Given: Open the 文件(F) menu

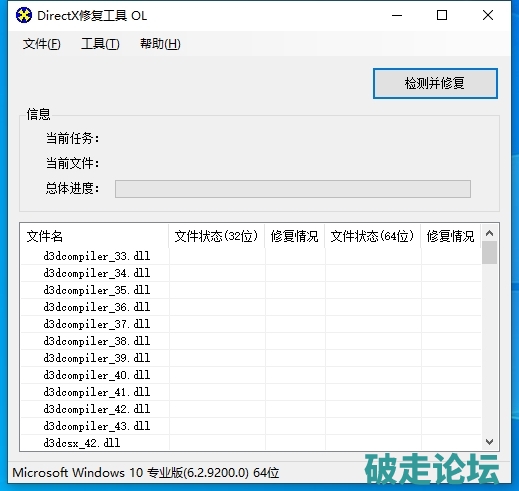Looking at the screenshot, I should point(42,44).
